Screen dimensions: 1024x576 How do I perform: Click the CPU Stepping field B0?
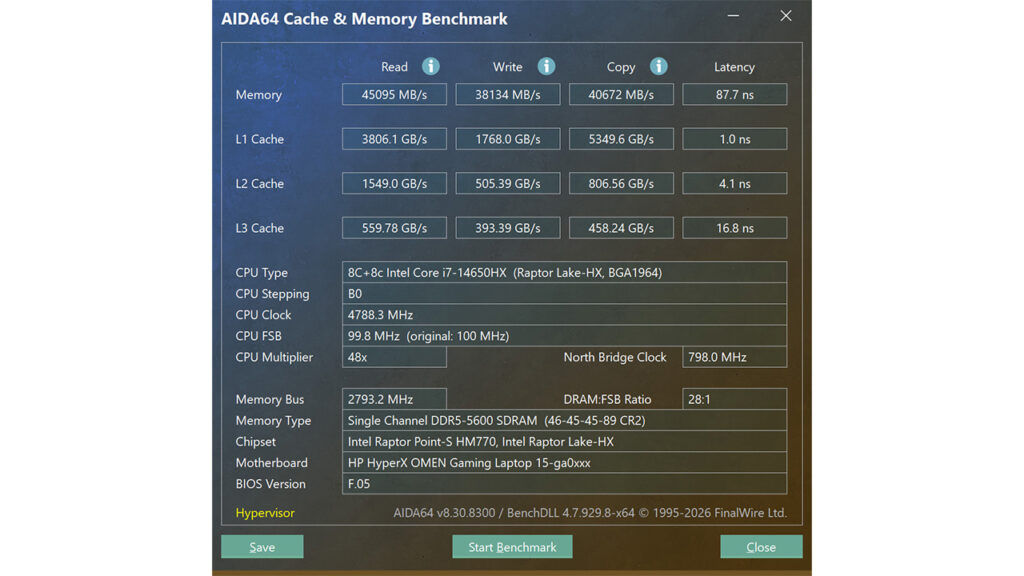tap(564, 293)
